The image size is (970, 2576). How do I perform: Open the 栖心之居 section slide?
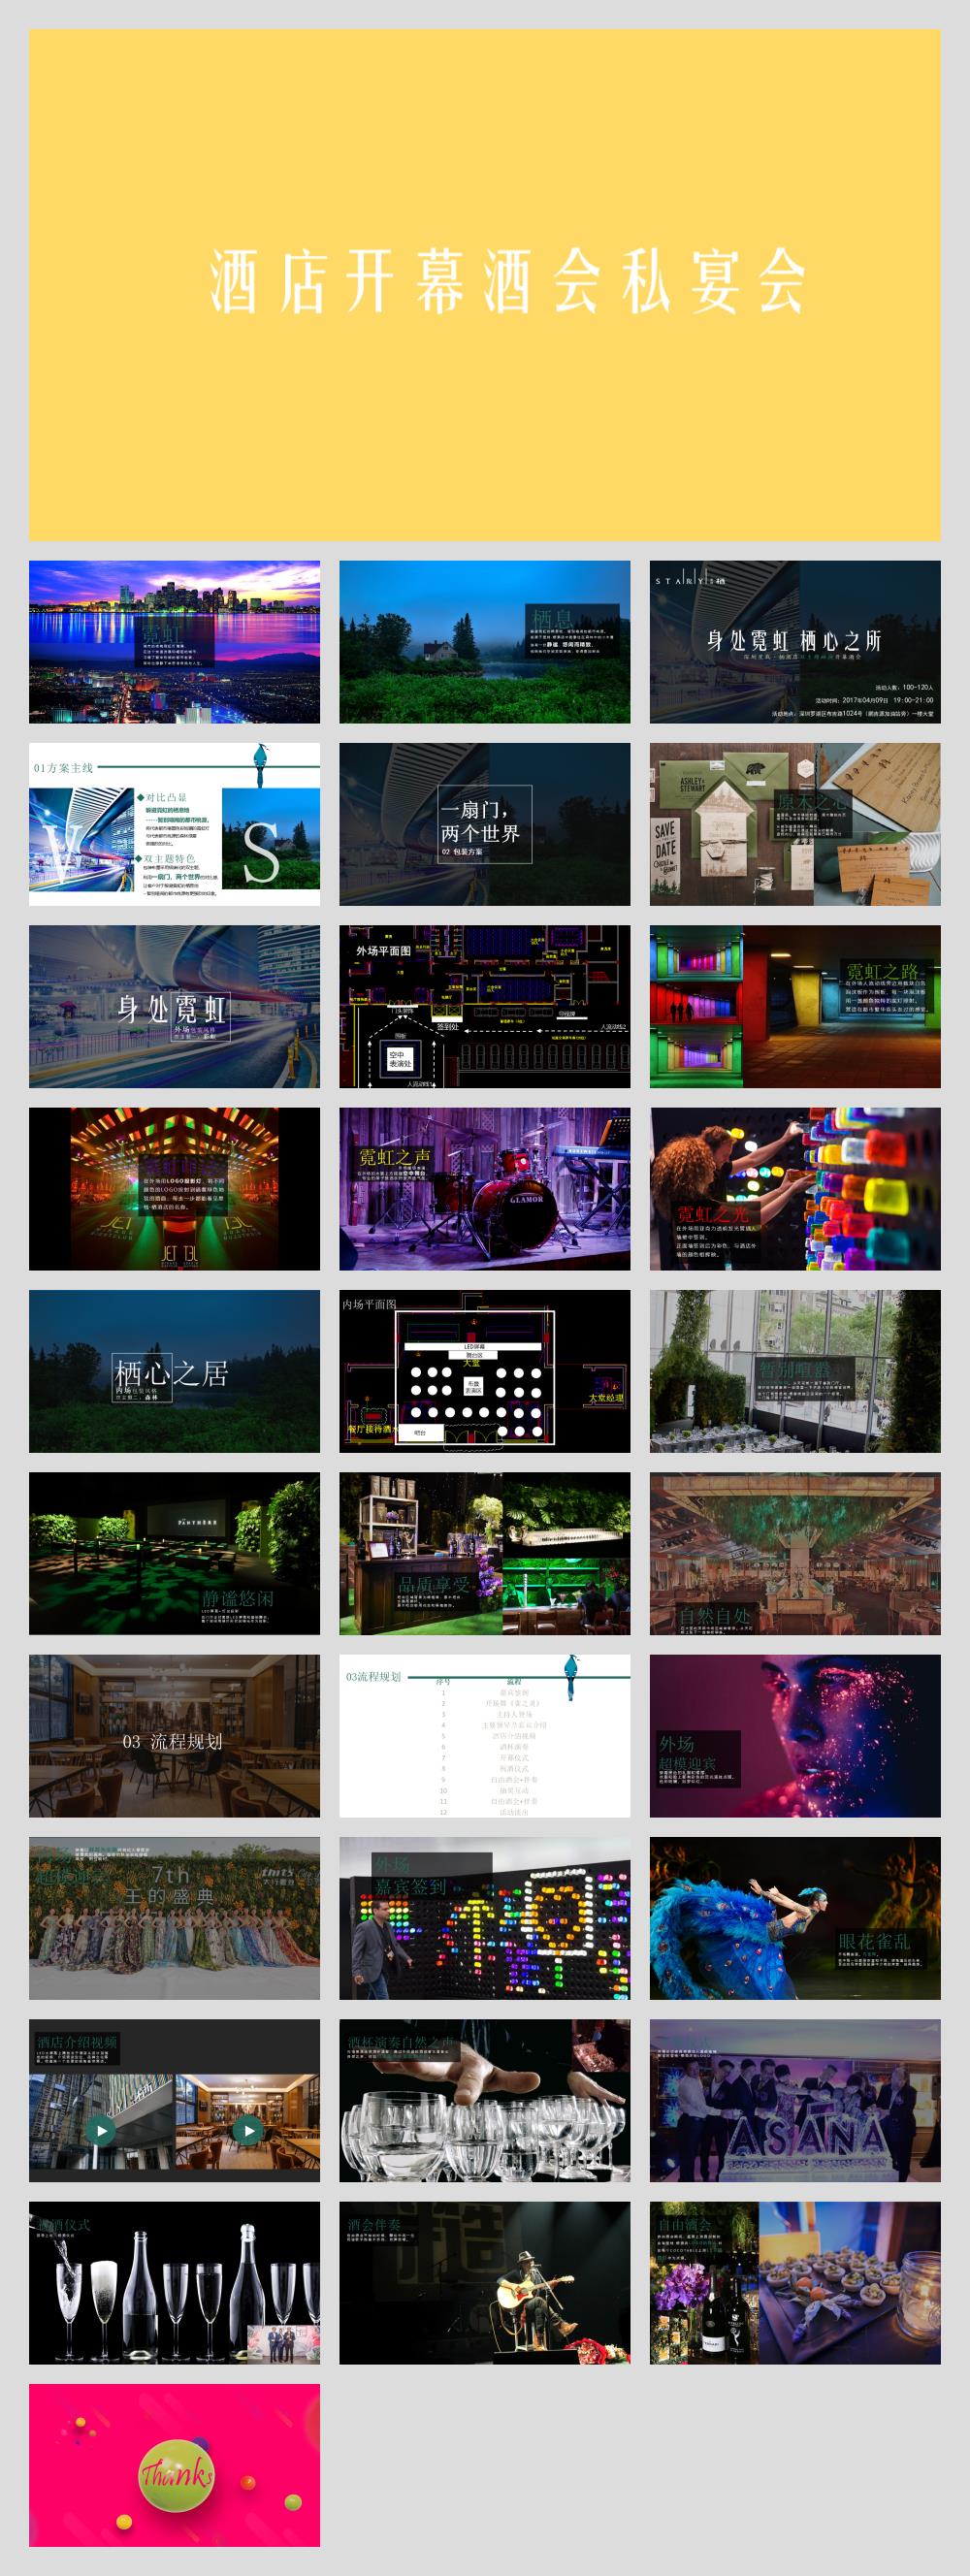pos(174,1370)
